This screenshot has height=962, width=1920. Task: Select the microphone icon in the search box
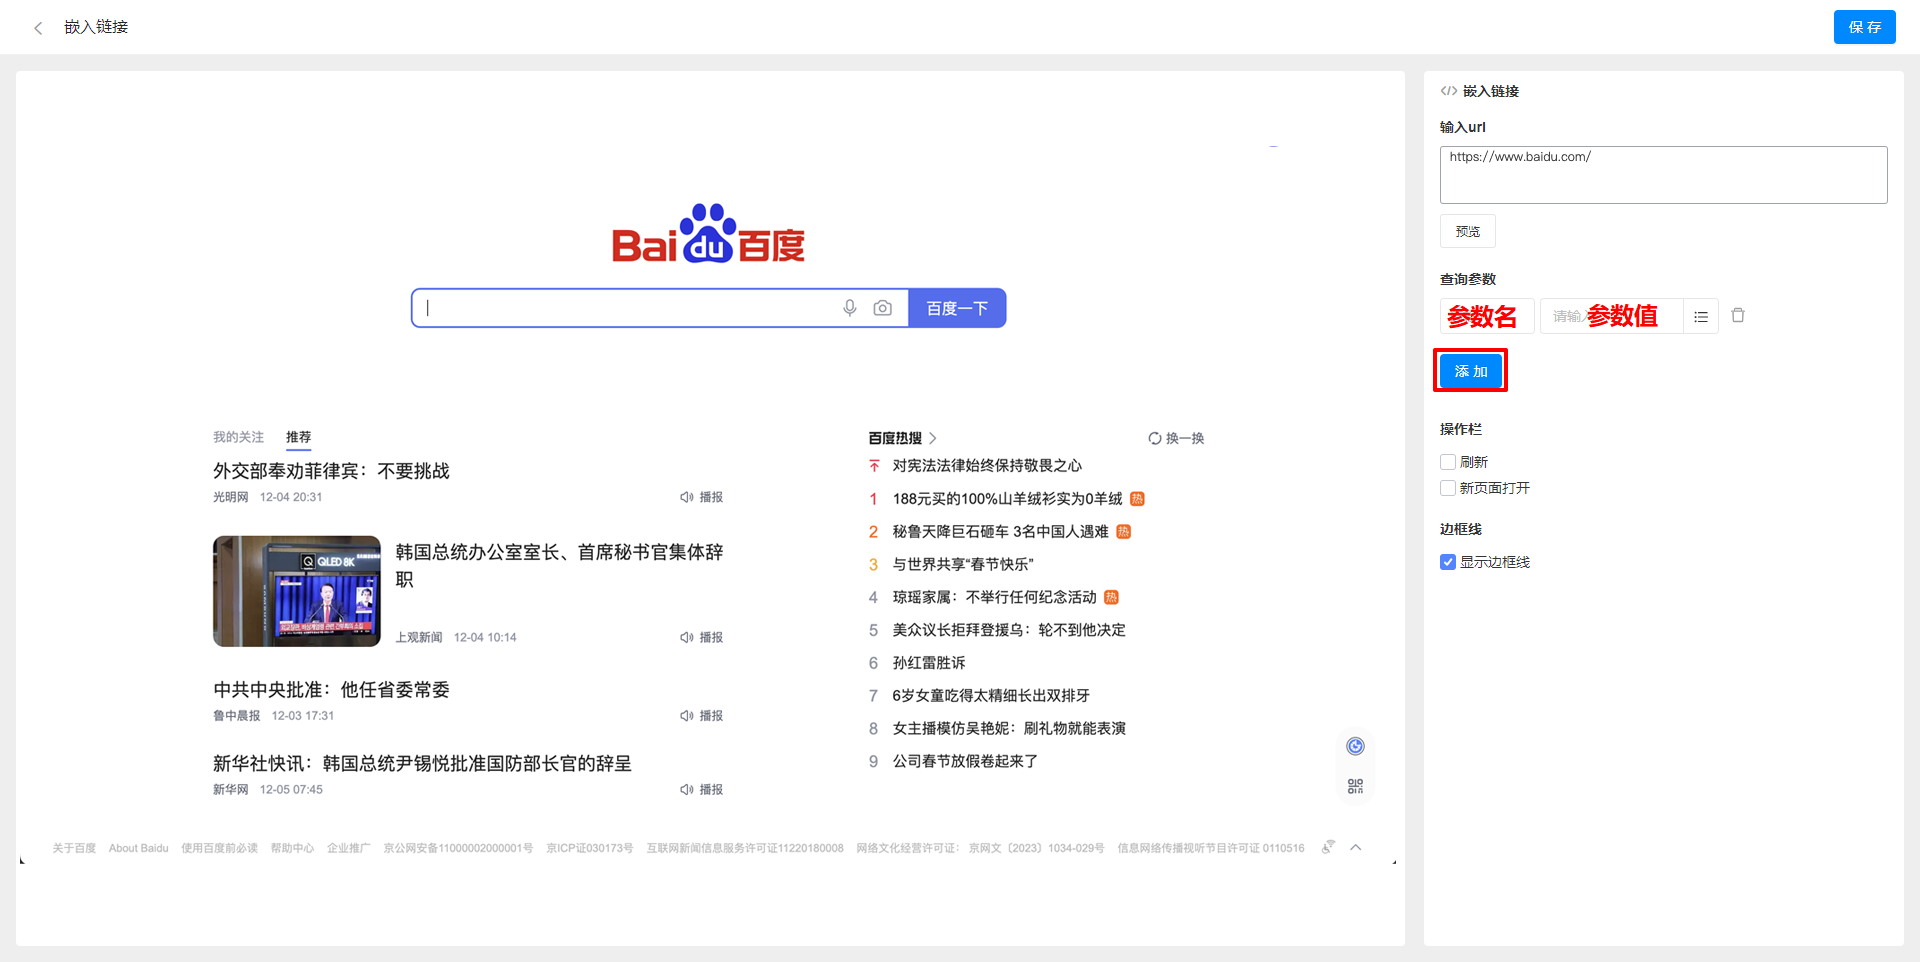point(849,308)
